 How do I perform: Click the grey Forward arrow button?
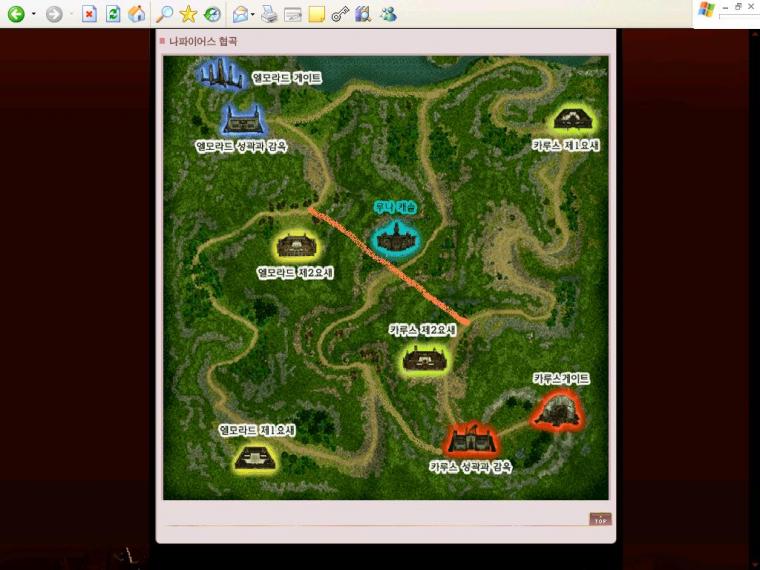pos(54,14)
